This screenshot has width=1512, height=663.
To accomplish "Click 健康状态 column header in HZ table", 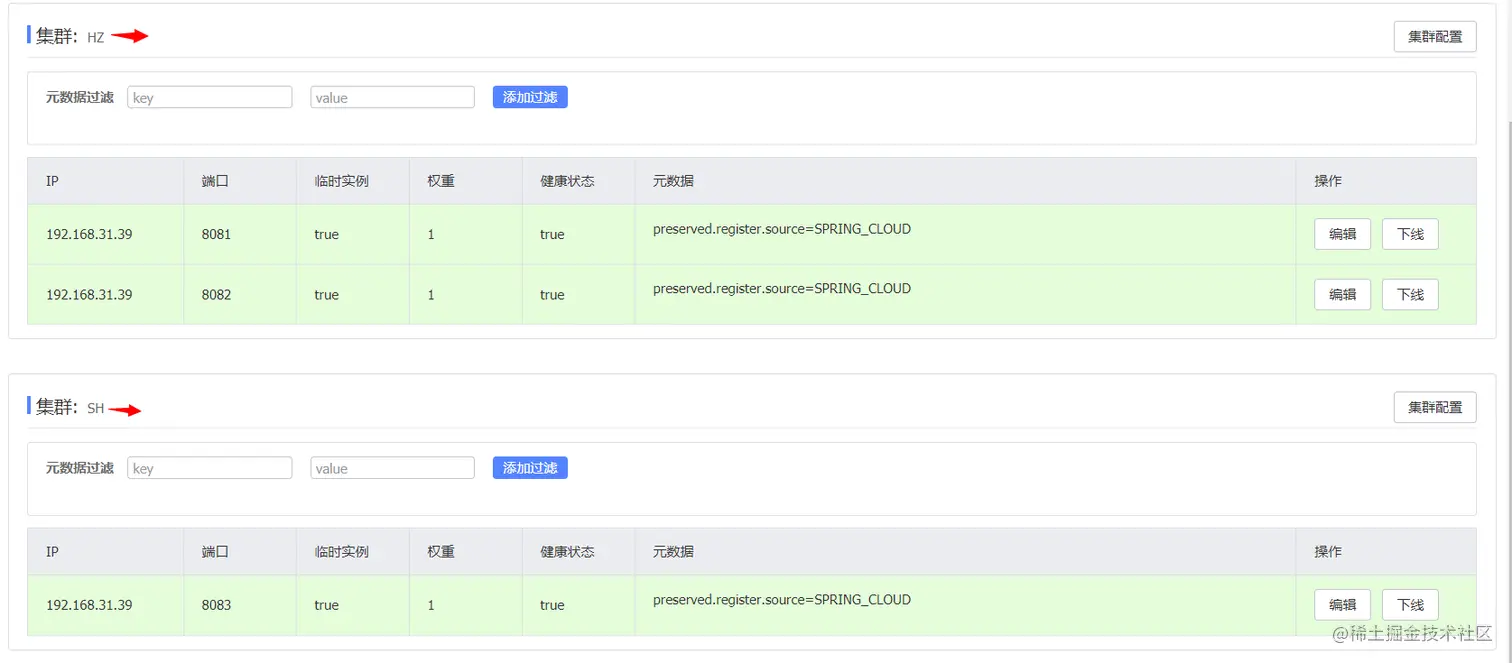I will [x=567, y=181].
